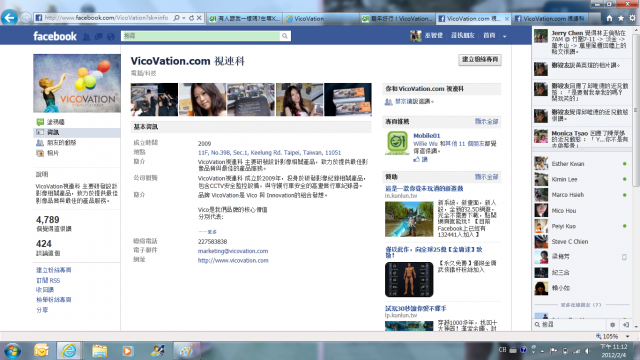
Task: Open the Mobile01 page link
Action: pyautogui.click(x=427, y=136)
